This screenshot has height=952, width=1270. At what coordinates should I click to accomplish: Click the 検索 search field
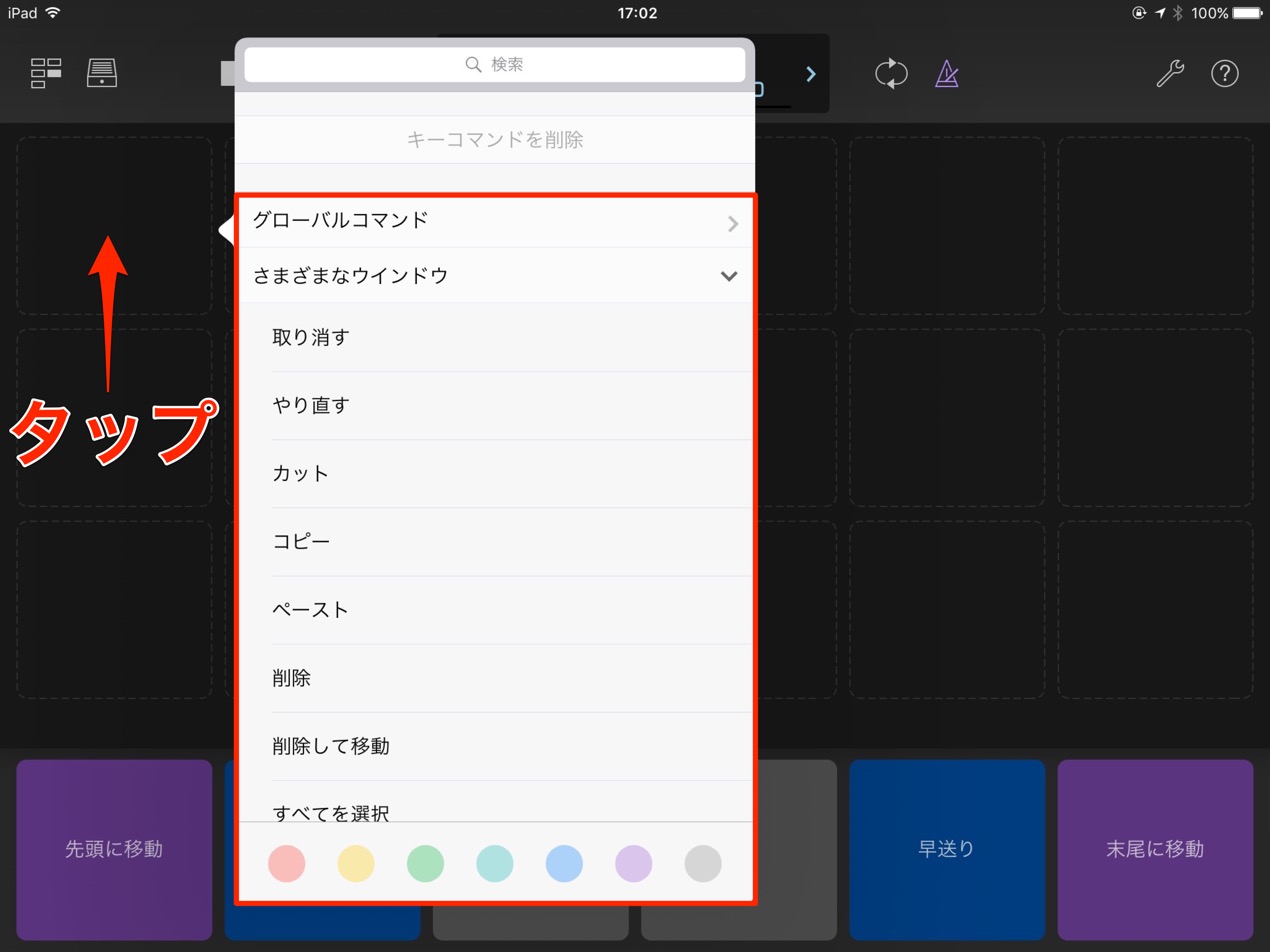click(x=495, y=65)
